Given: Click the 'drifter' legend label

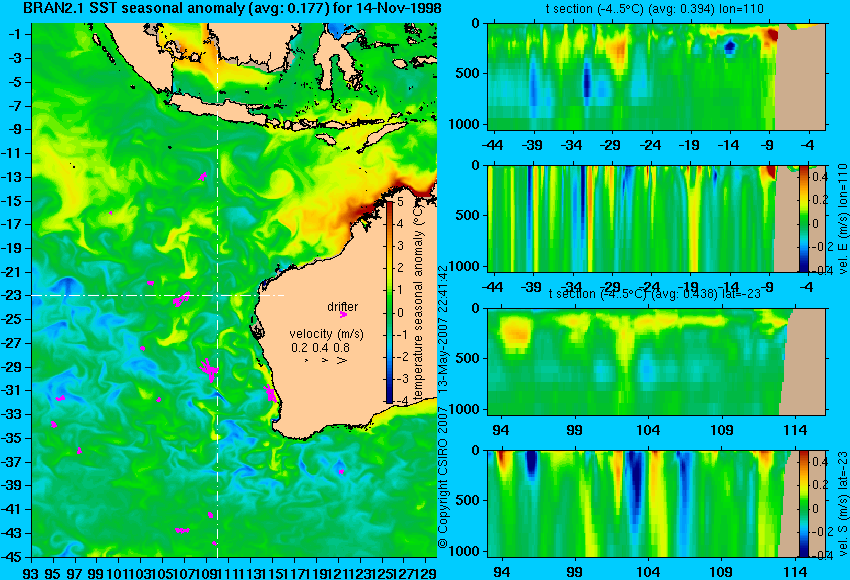Looking at the screenshot, I should click(343, 306).
